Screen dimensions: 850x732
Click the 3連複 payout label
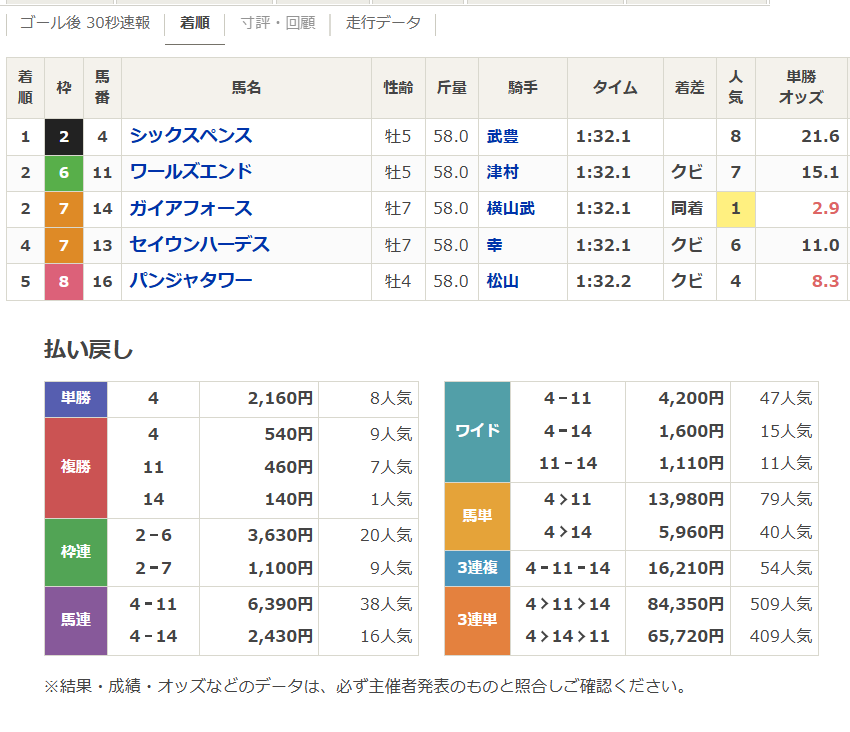point(477,568)
